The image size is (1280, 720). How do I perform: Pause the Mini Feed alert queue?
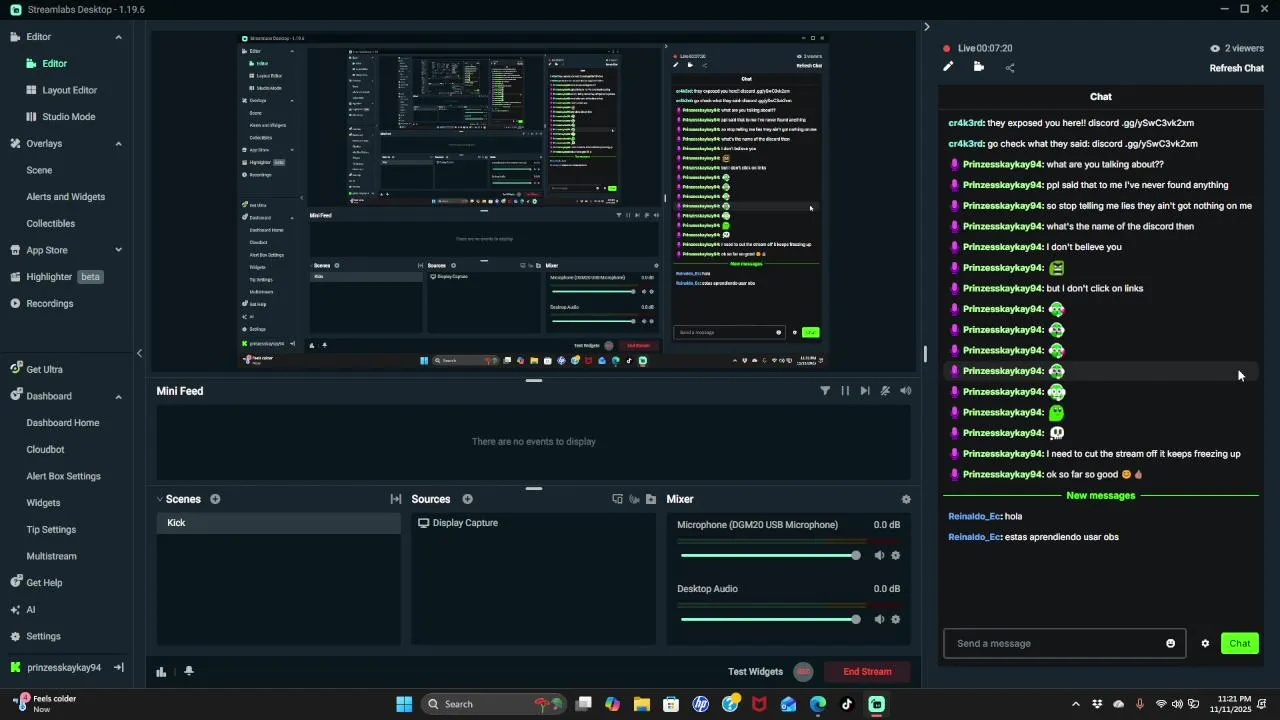[x=845, y=391]
